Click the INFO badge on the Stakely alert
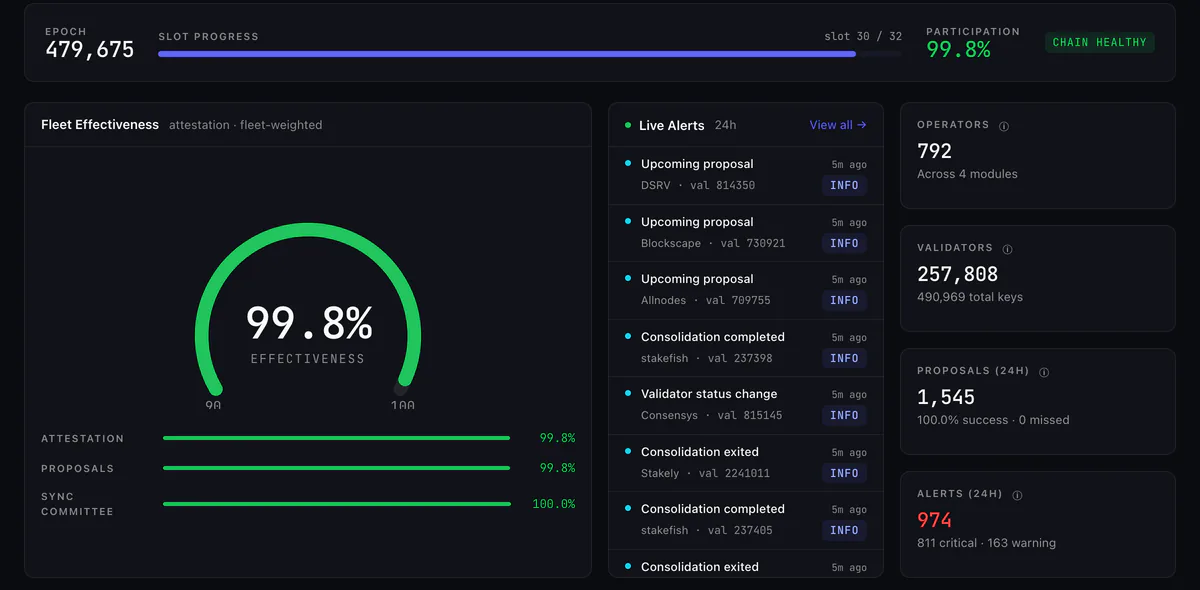The height and width of the screenshot is (590, 1200). pos(844,473)
